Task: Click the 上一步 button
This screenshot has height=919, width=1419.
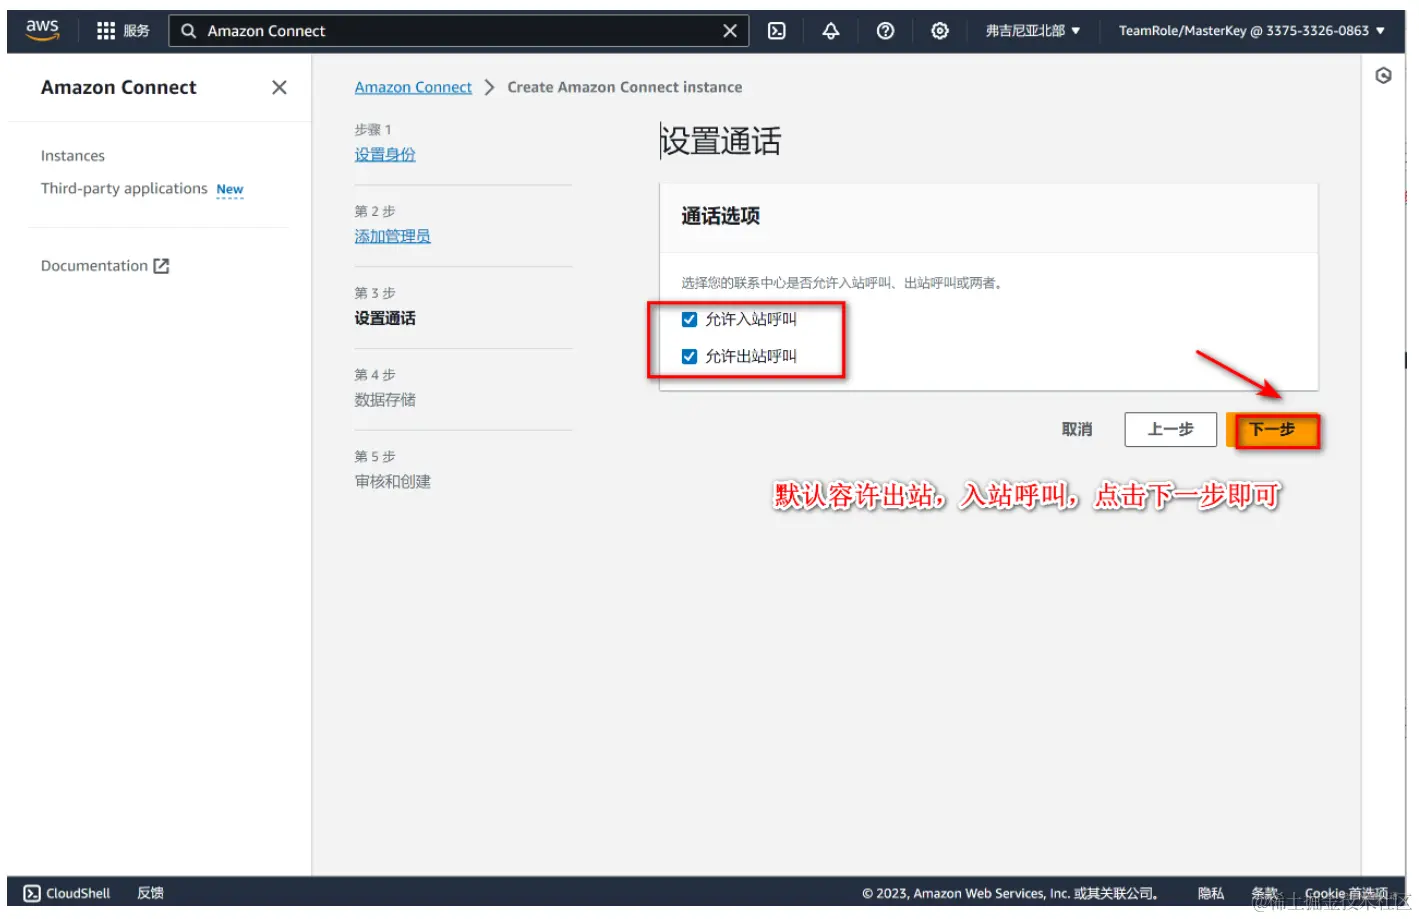Action: pos(1170,430)
